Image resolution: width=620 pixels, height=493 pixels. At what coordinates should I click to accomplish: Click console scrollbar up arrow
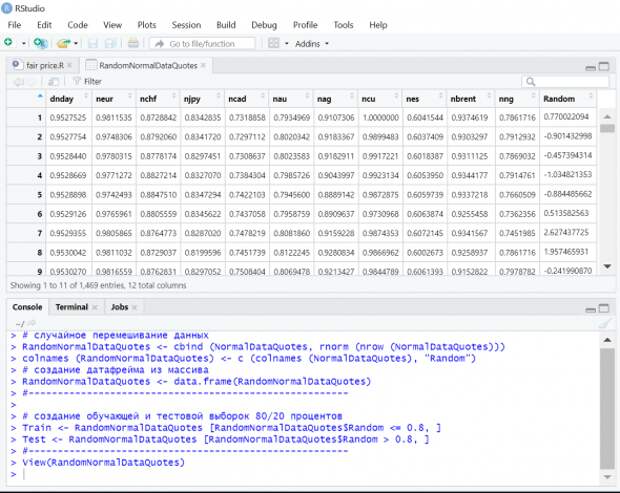tap(607, 340)
